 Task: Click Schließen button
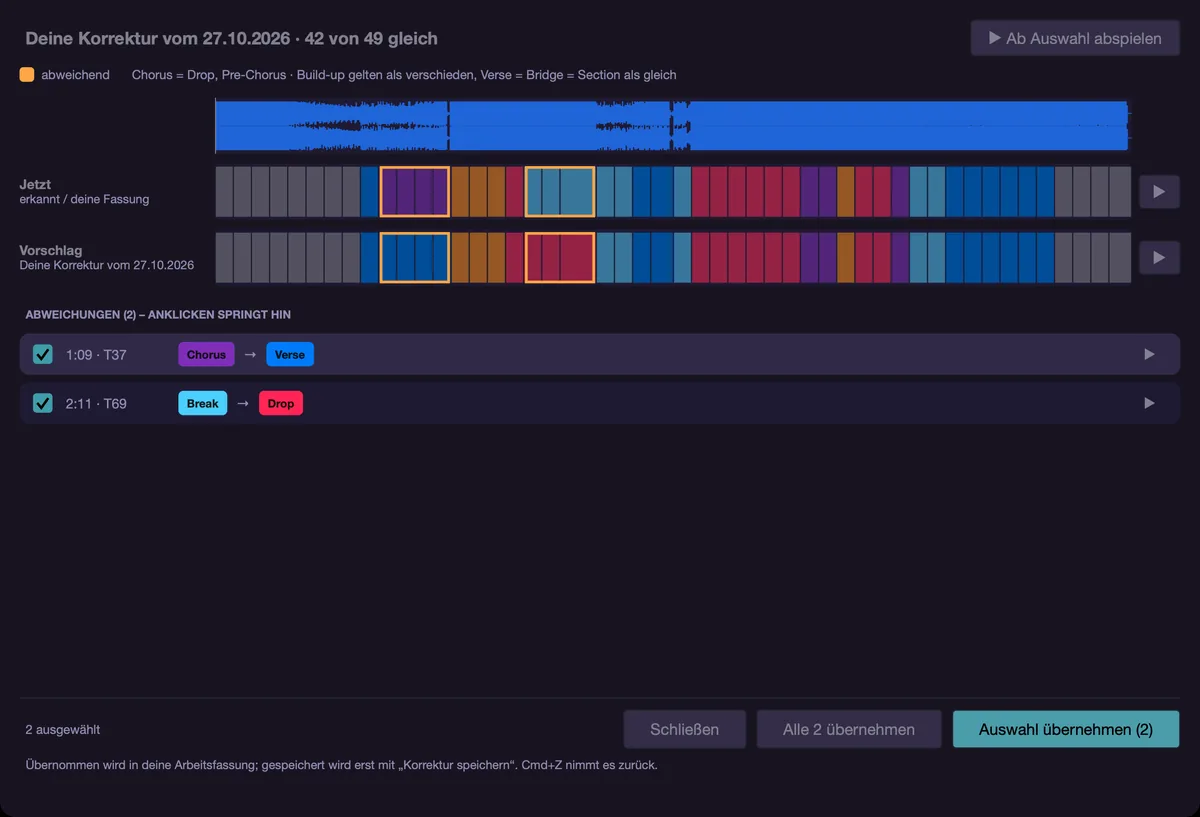(x=685, y=729)
